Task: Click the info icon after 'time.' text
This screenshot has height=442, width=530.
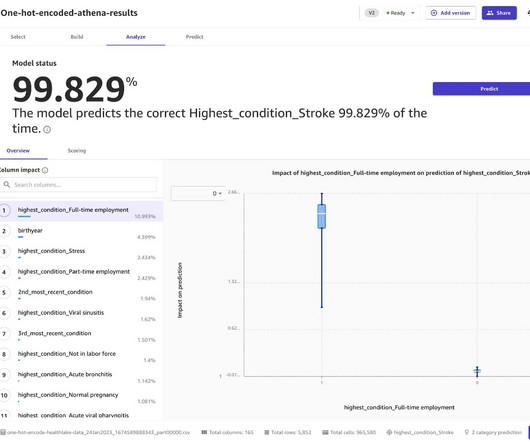Action: tap(47, 129)
